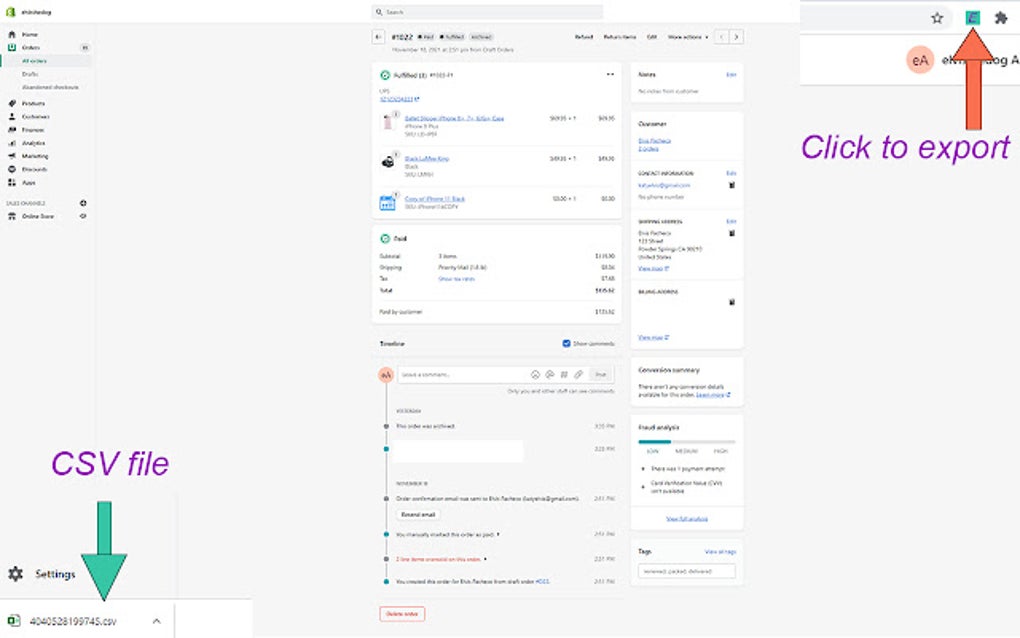This screenshot has height=638, width=1020.
Task: Open Customers from the sidebar
Action: coord(34,116)
